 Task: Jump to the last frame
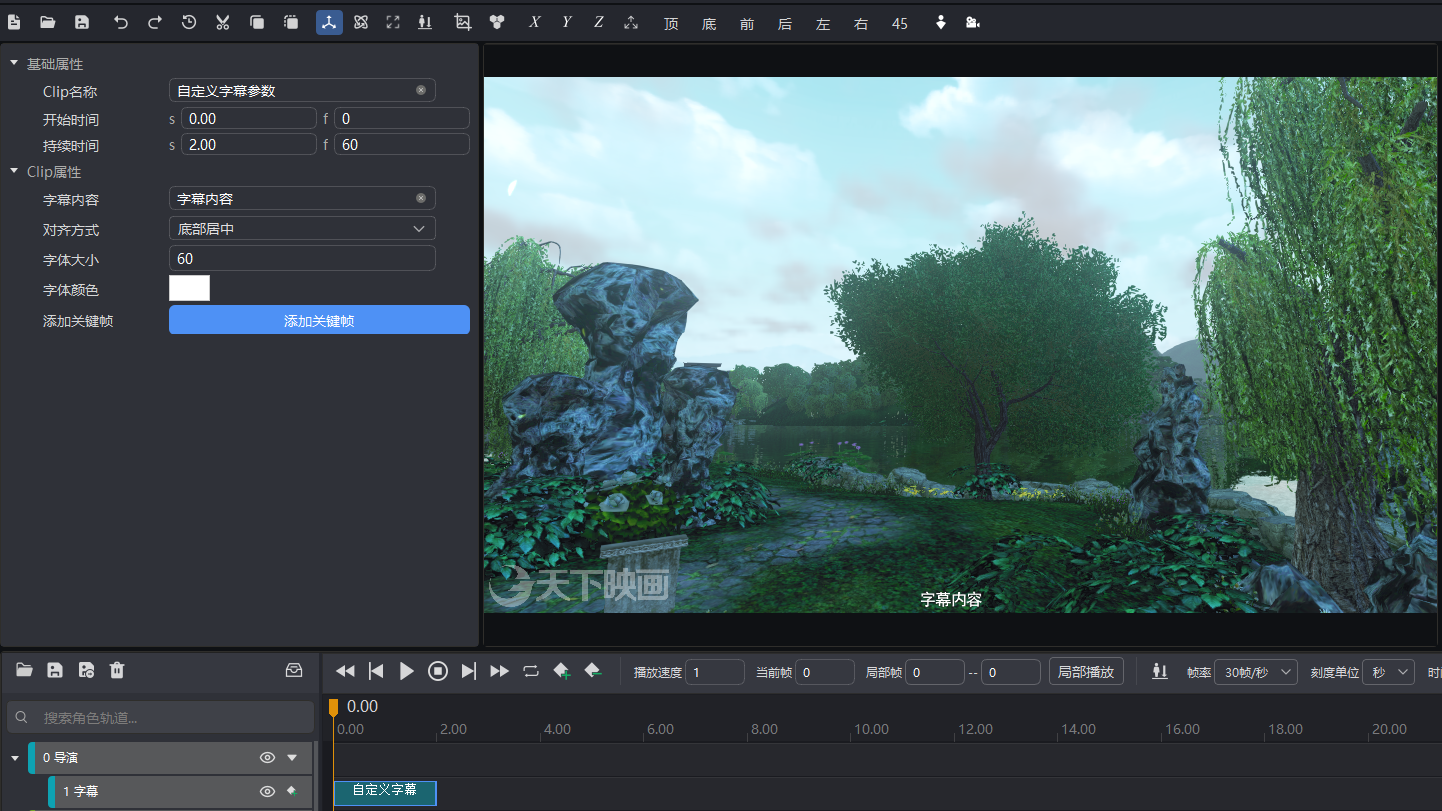pos(468,671)
